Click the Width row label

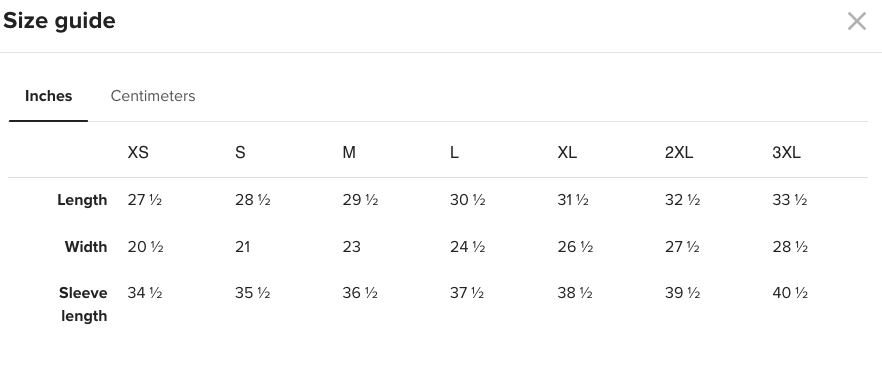(x=86, y=247)
